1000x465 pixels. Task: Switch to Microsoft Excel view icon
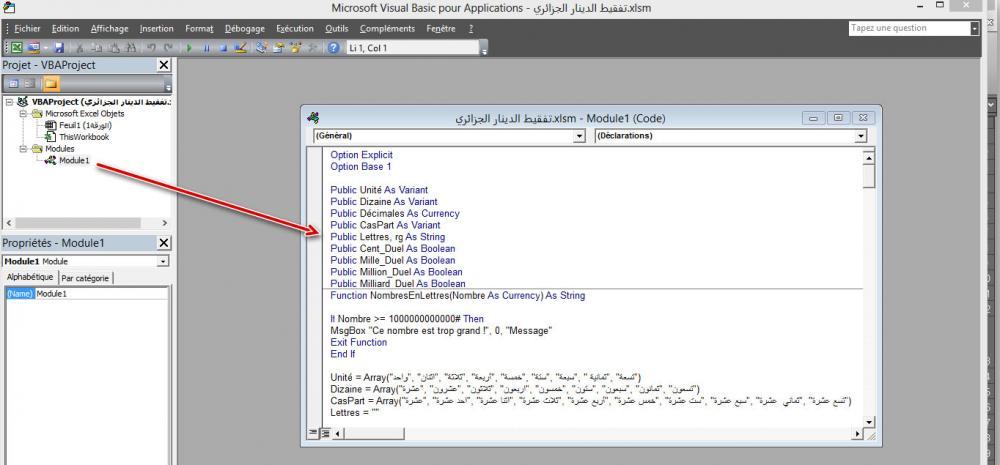tap(17, 48)
